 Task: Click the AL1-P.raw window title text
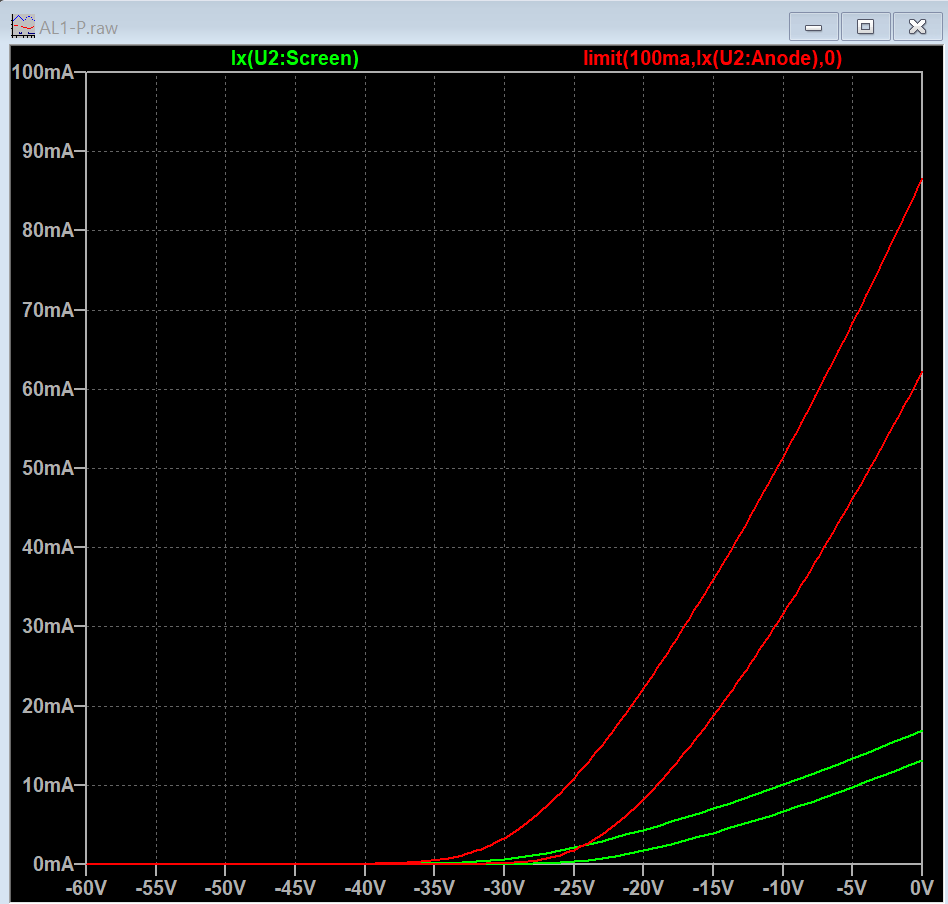click(79, 28)
